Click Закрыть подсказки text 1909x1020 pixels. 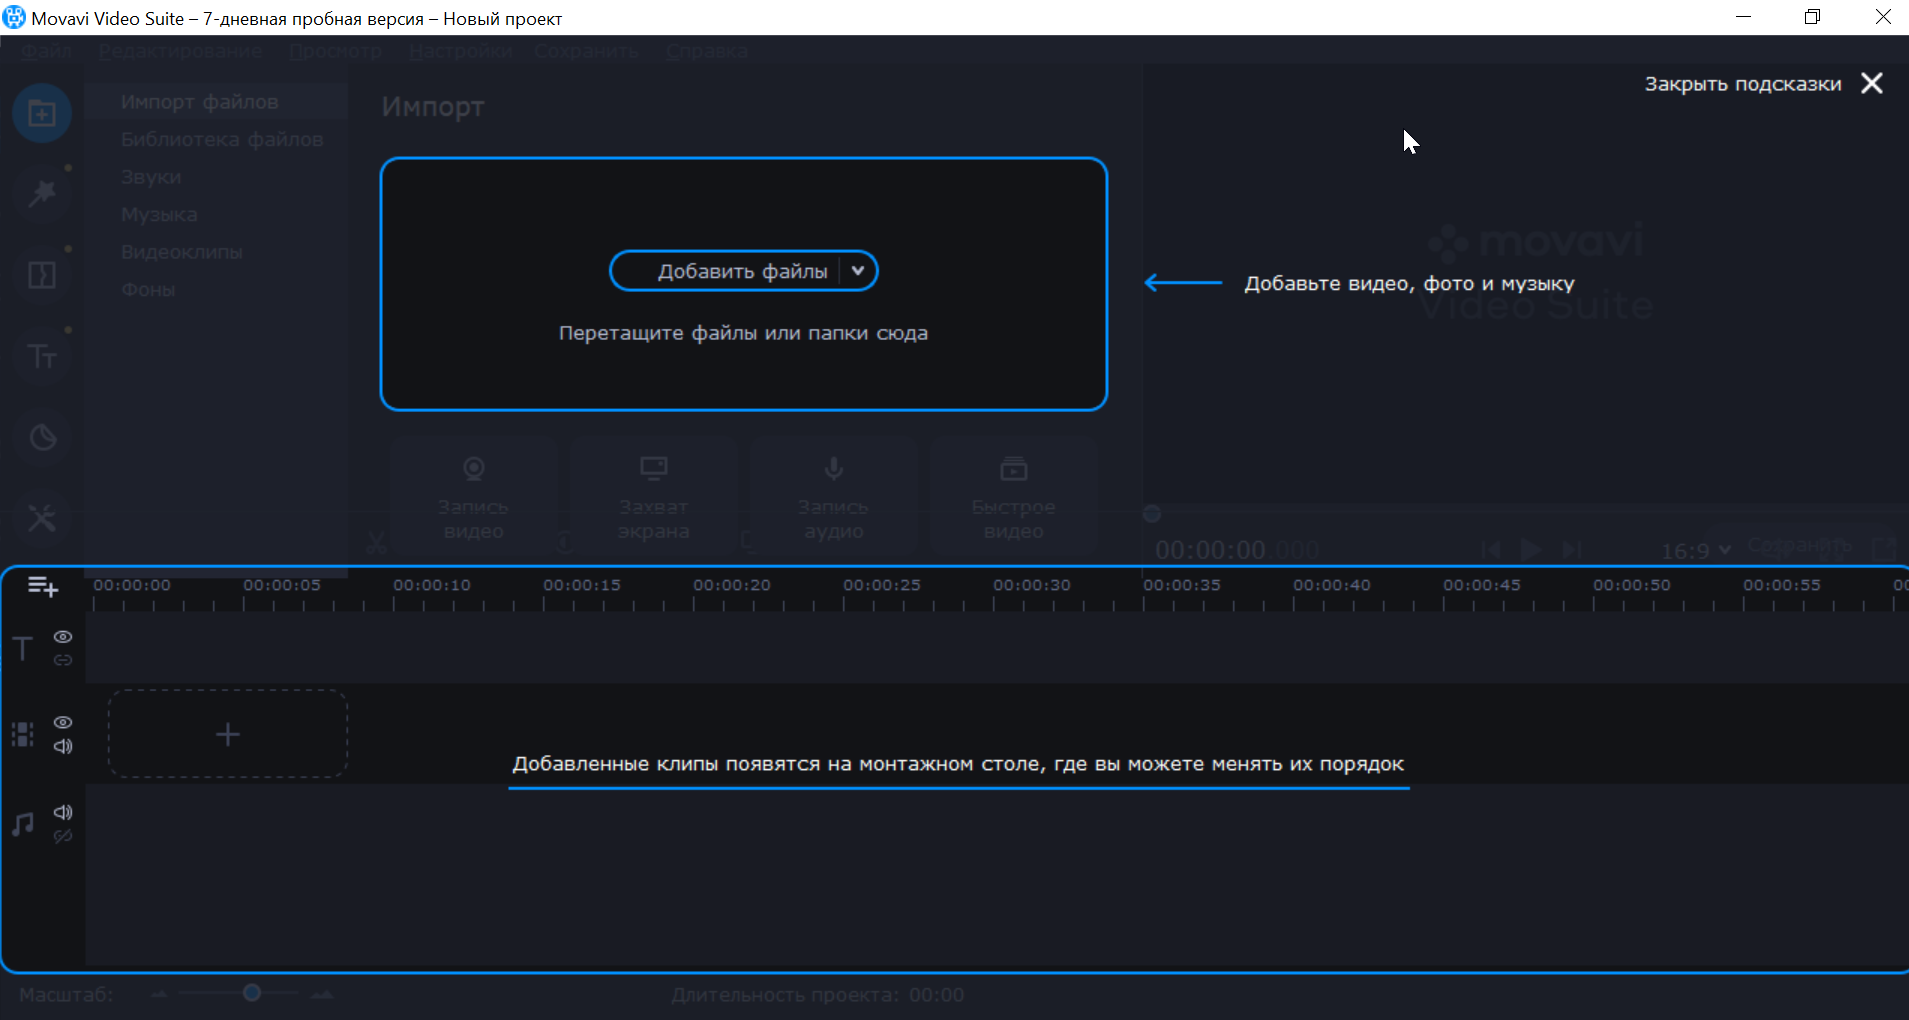coord(1743,84)
